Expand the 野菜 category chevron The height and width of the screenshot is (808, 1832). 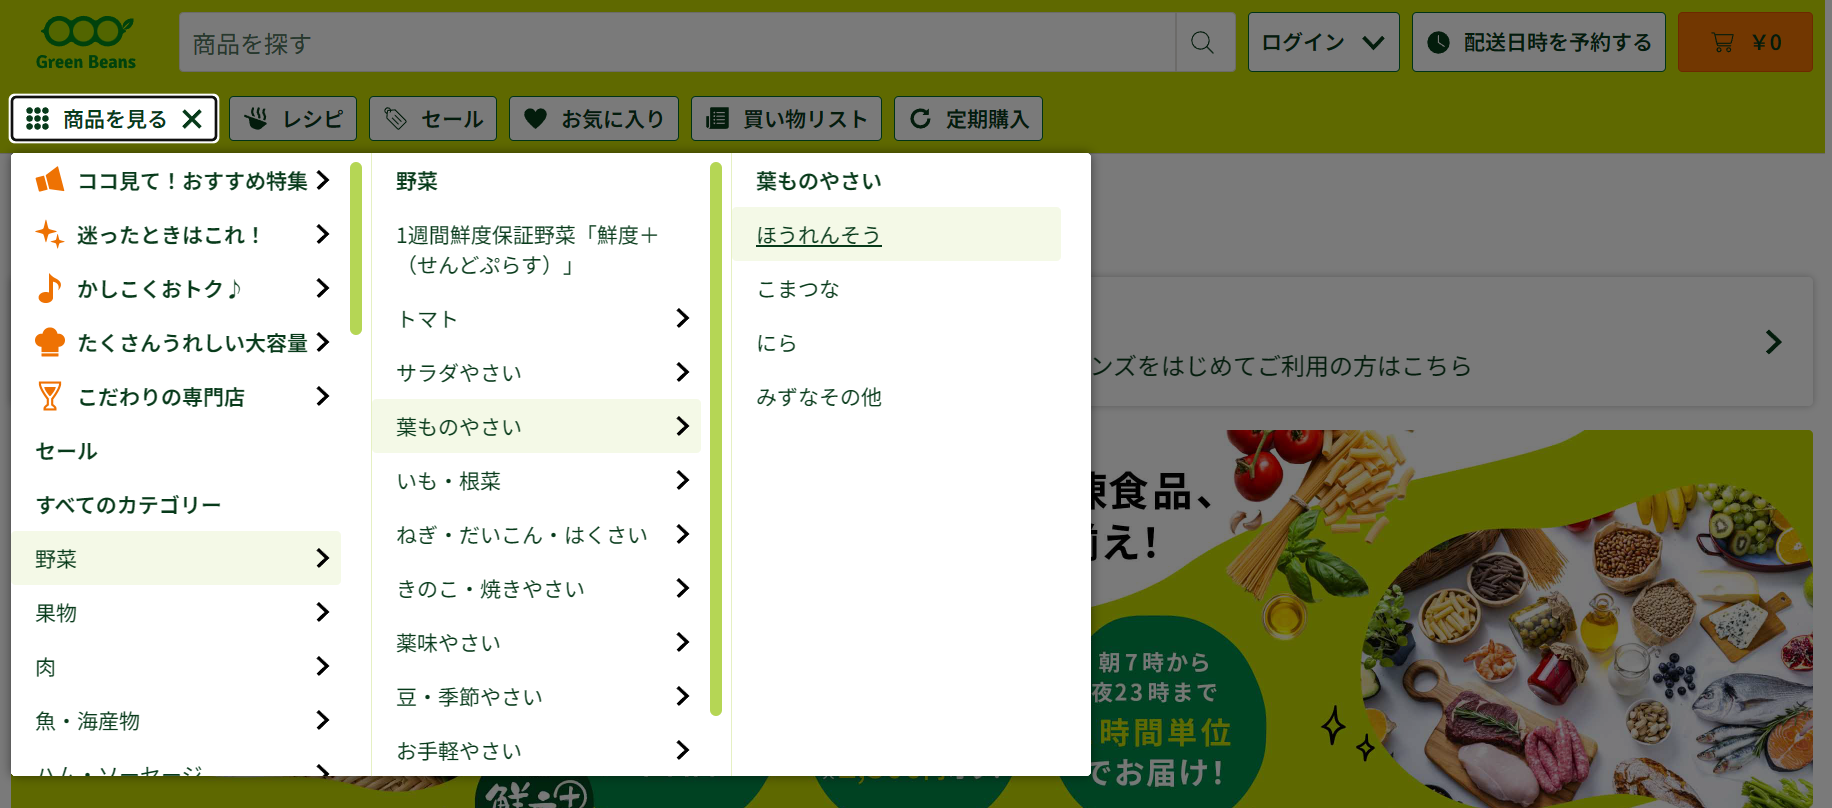[x=322, y=558]
